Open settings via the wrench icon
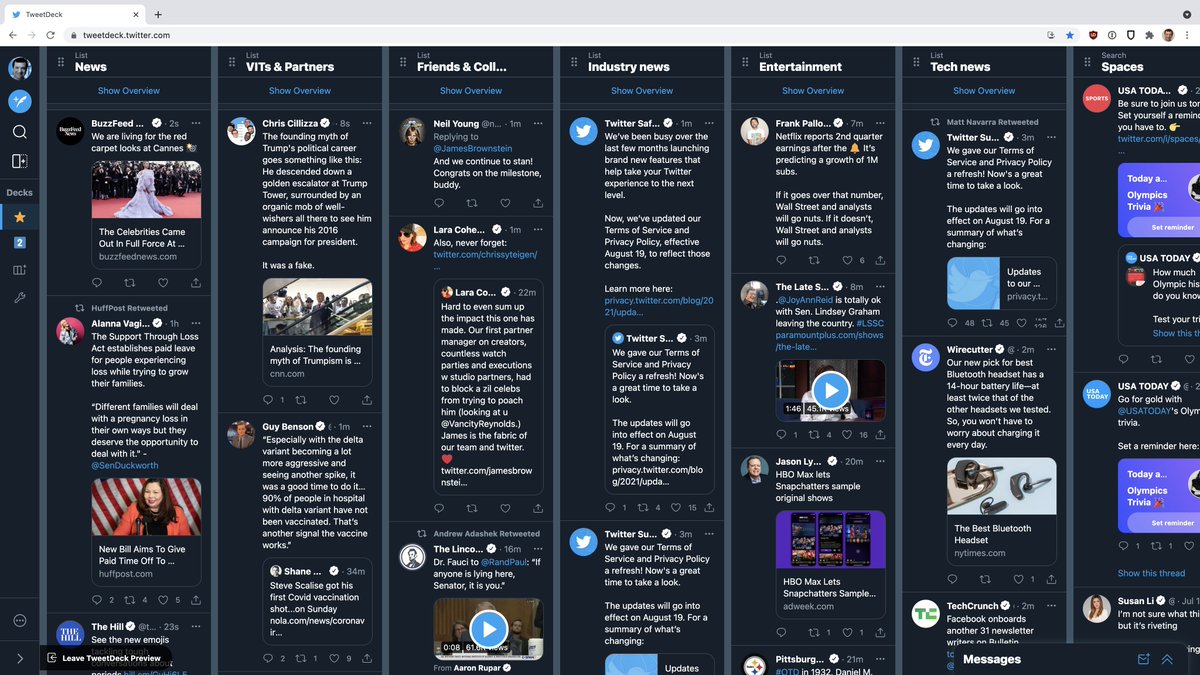1200x675 pixels. 20,298
